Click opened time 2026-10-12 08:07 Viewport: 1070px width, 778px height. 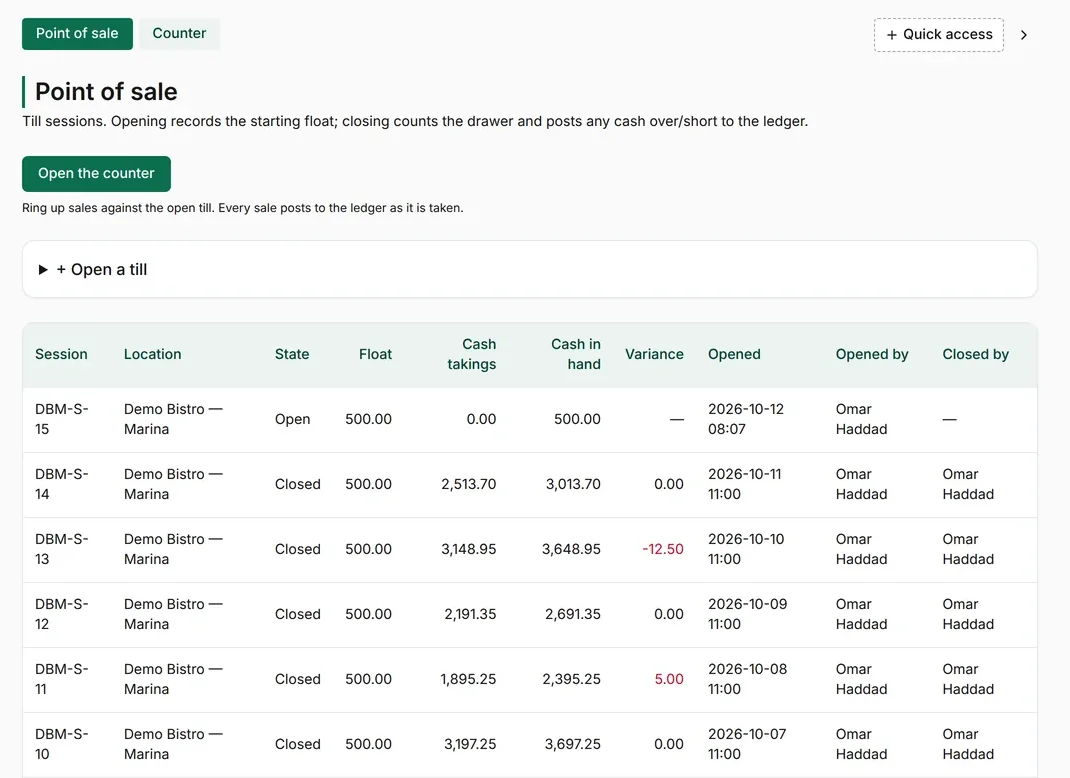[746, 419]
